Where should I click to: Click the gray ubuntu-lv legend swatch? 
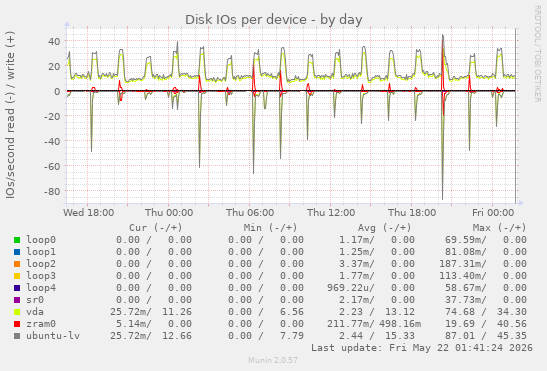click(x=17, y=336)
